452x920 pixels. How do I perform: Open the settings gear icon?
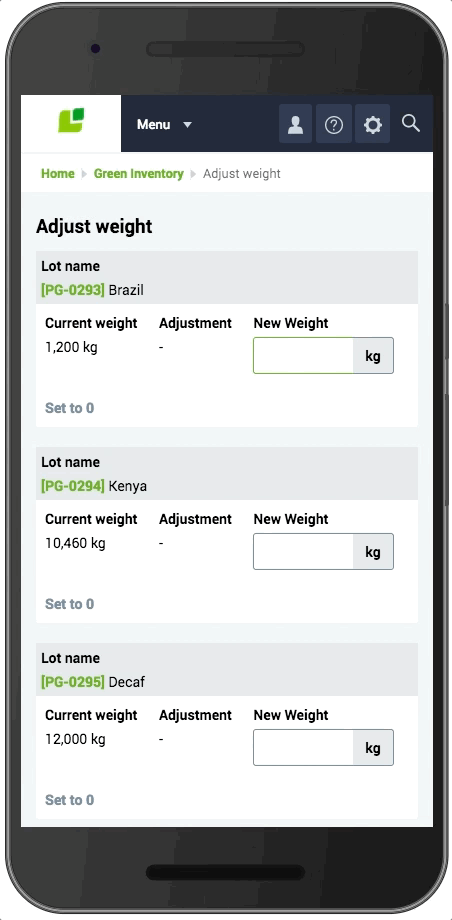point(373,124)
